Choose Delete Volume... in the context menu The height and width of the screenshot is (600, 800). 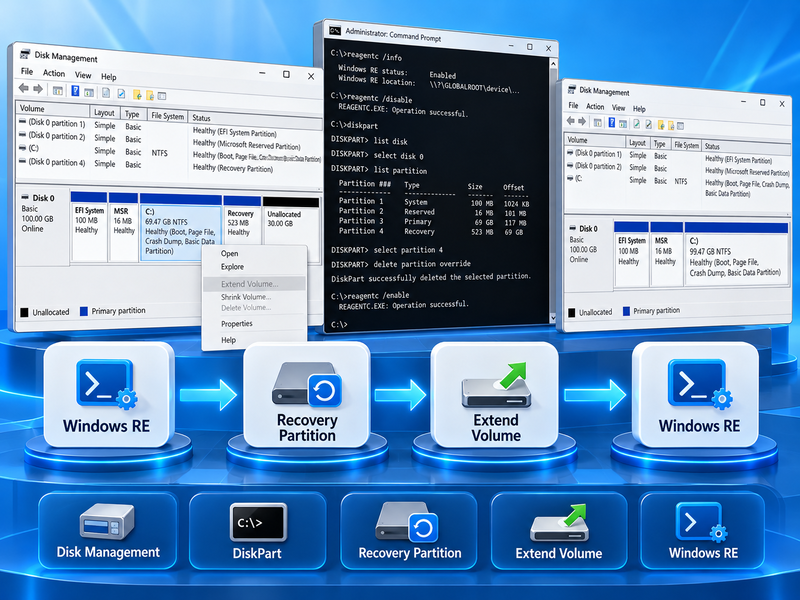click(246, 308)
